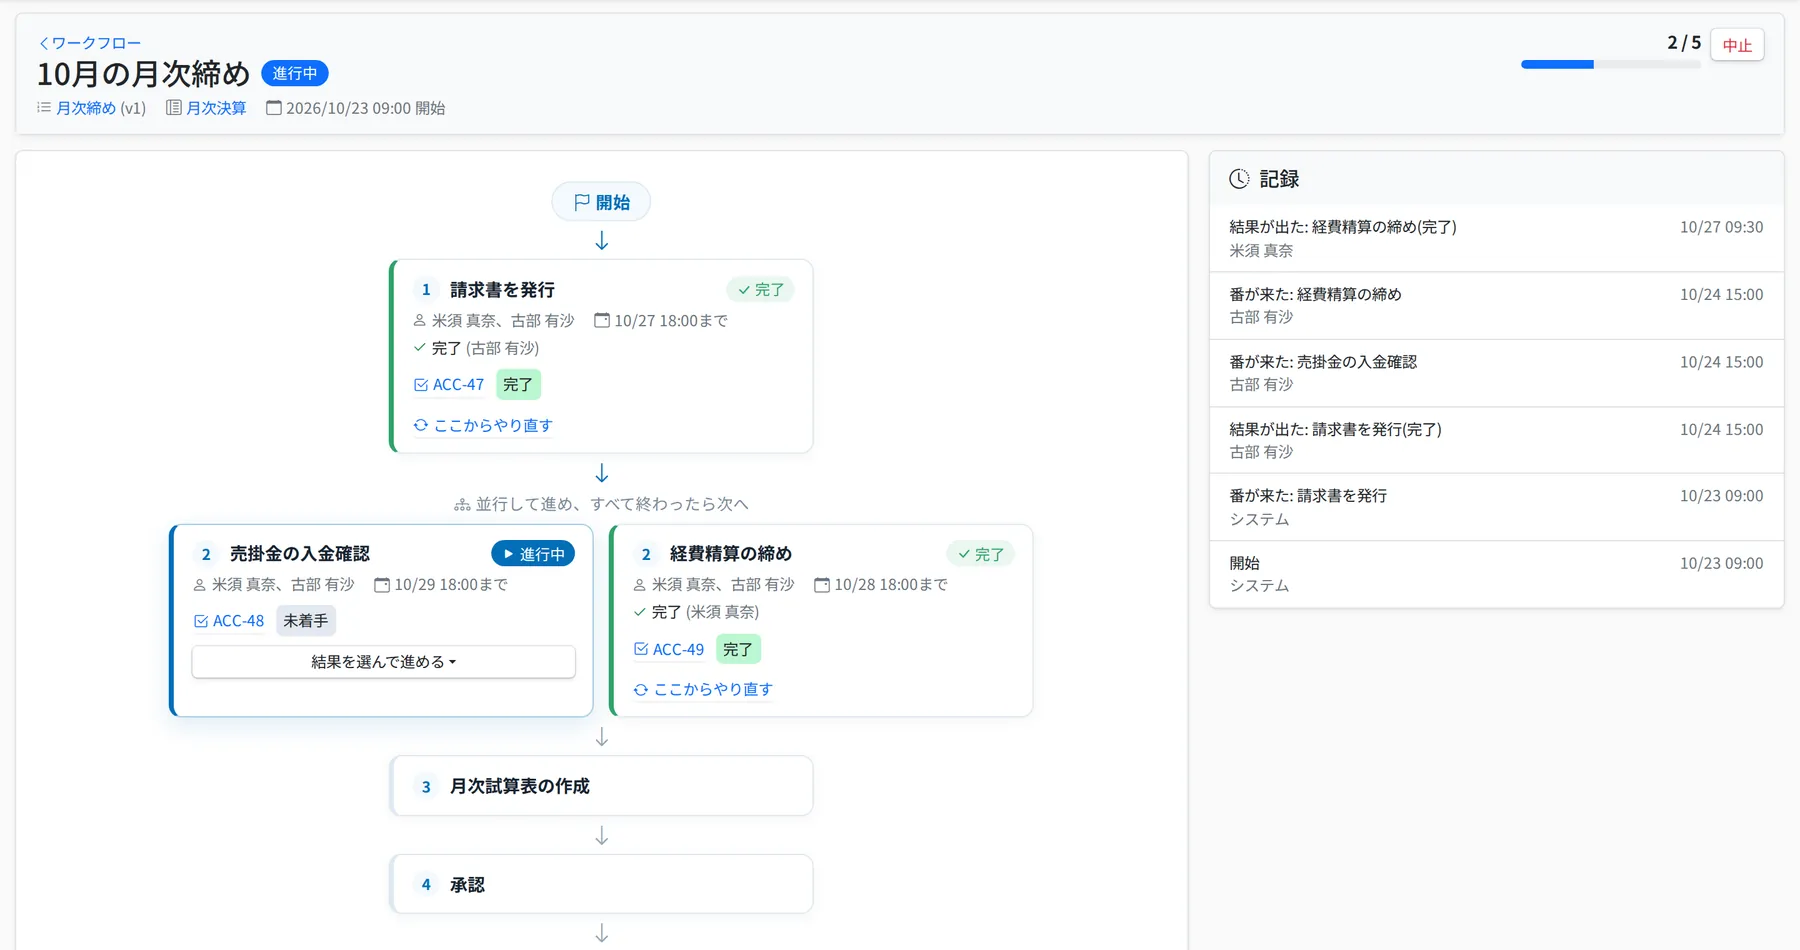The image size is (1800, 950).
Task: Click the 進行中 status badge in header
Action: pyautogui.click(x=295, y=73)
